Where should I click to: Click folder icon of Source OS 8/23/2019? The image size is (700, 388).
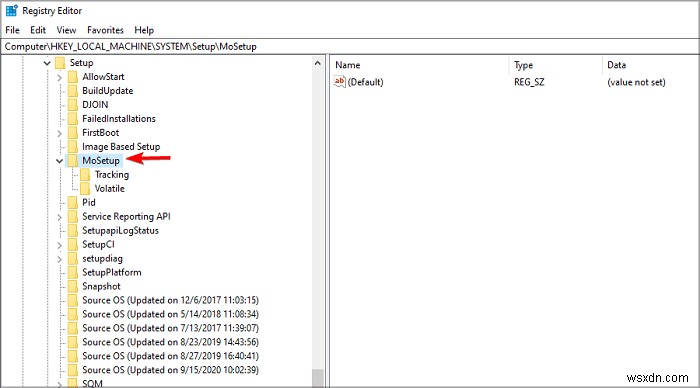tap(73, 342)
